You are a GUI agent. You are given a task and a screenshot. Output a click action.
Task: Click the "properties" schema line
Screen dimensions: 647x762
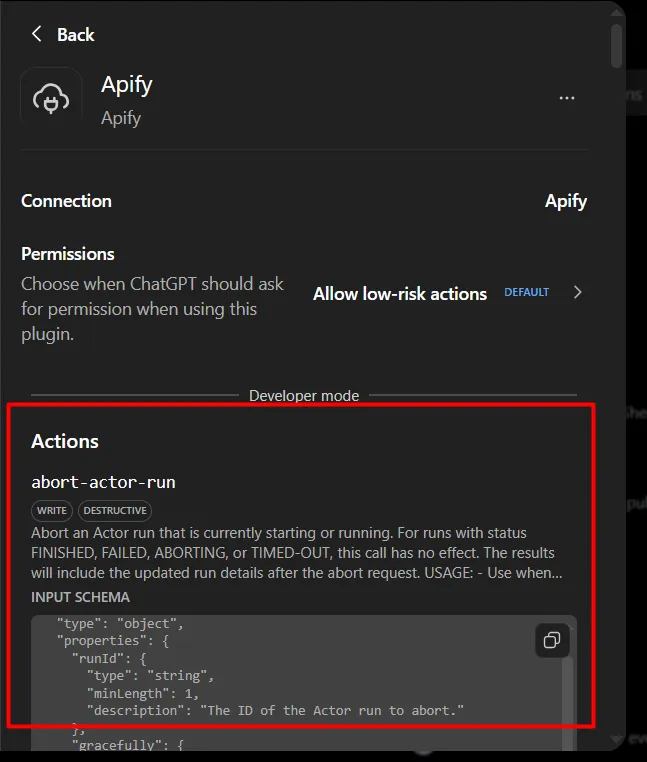point(113,641)
